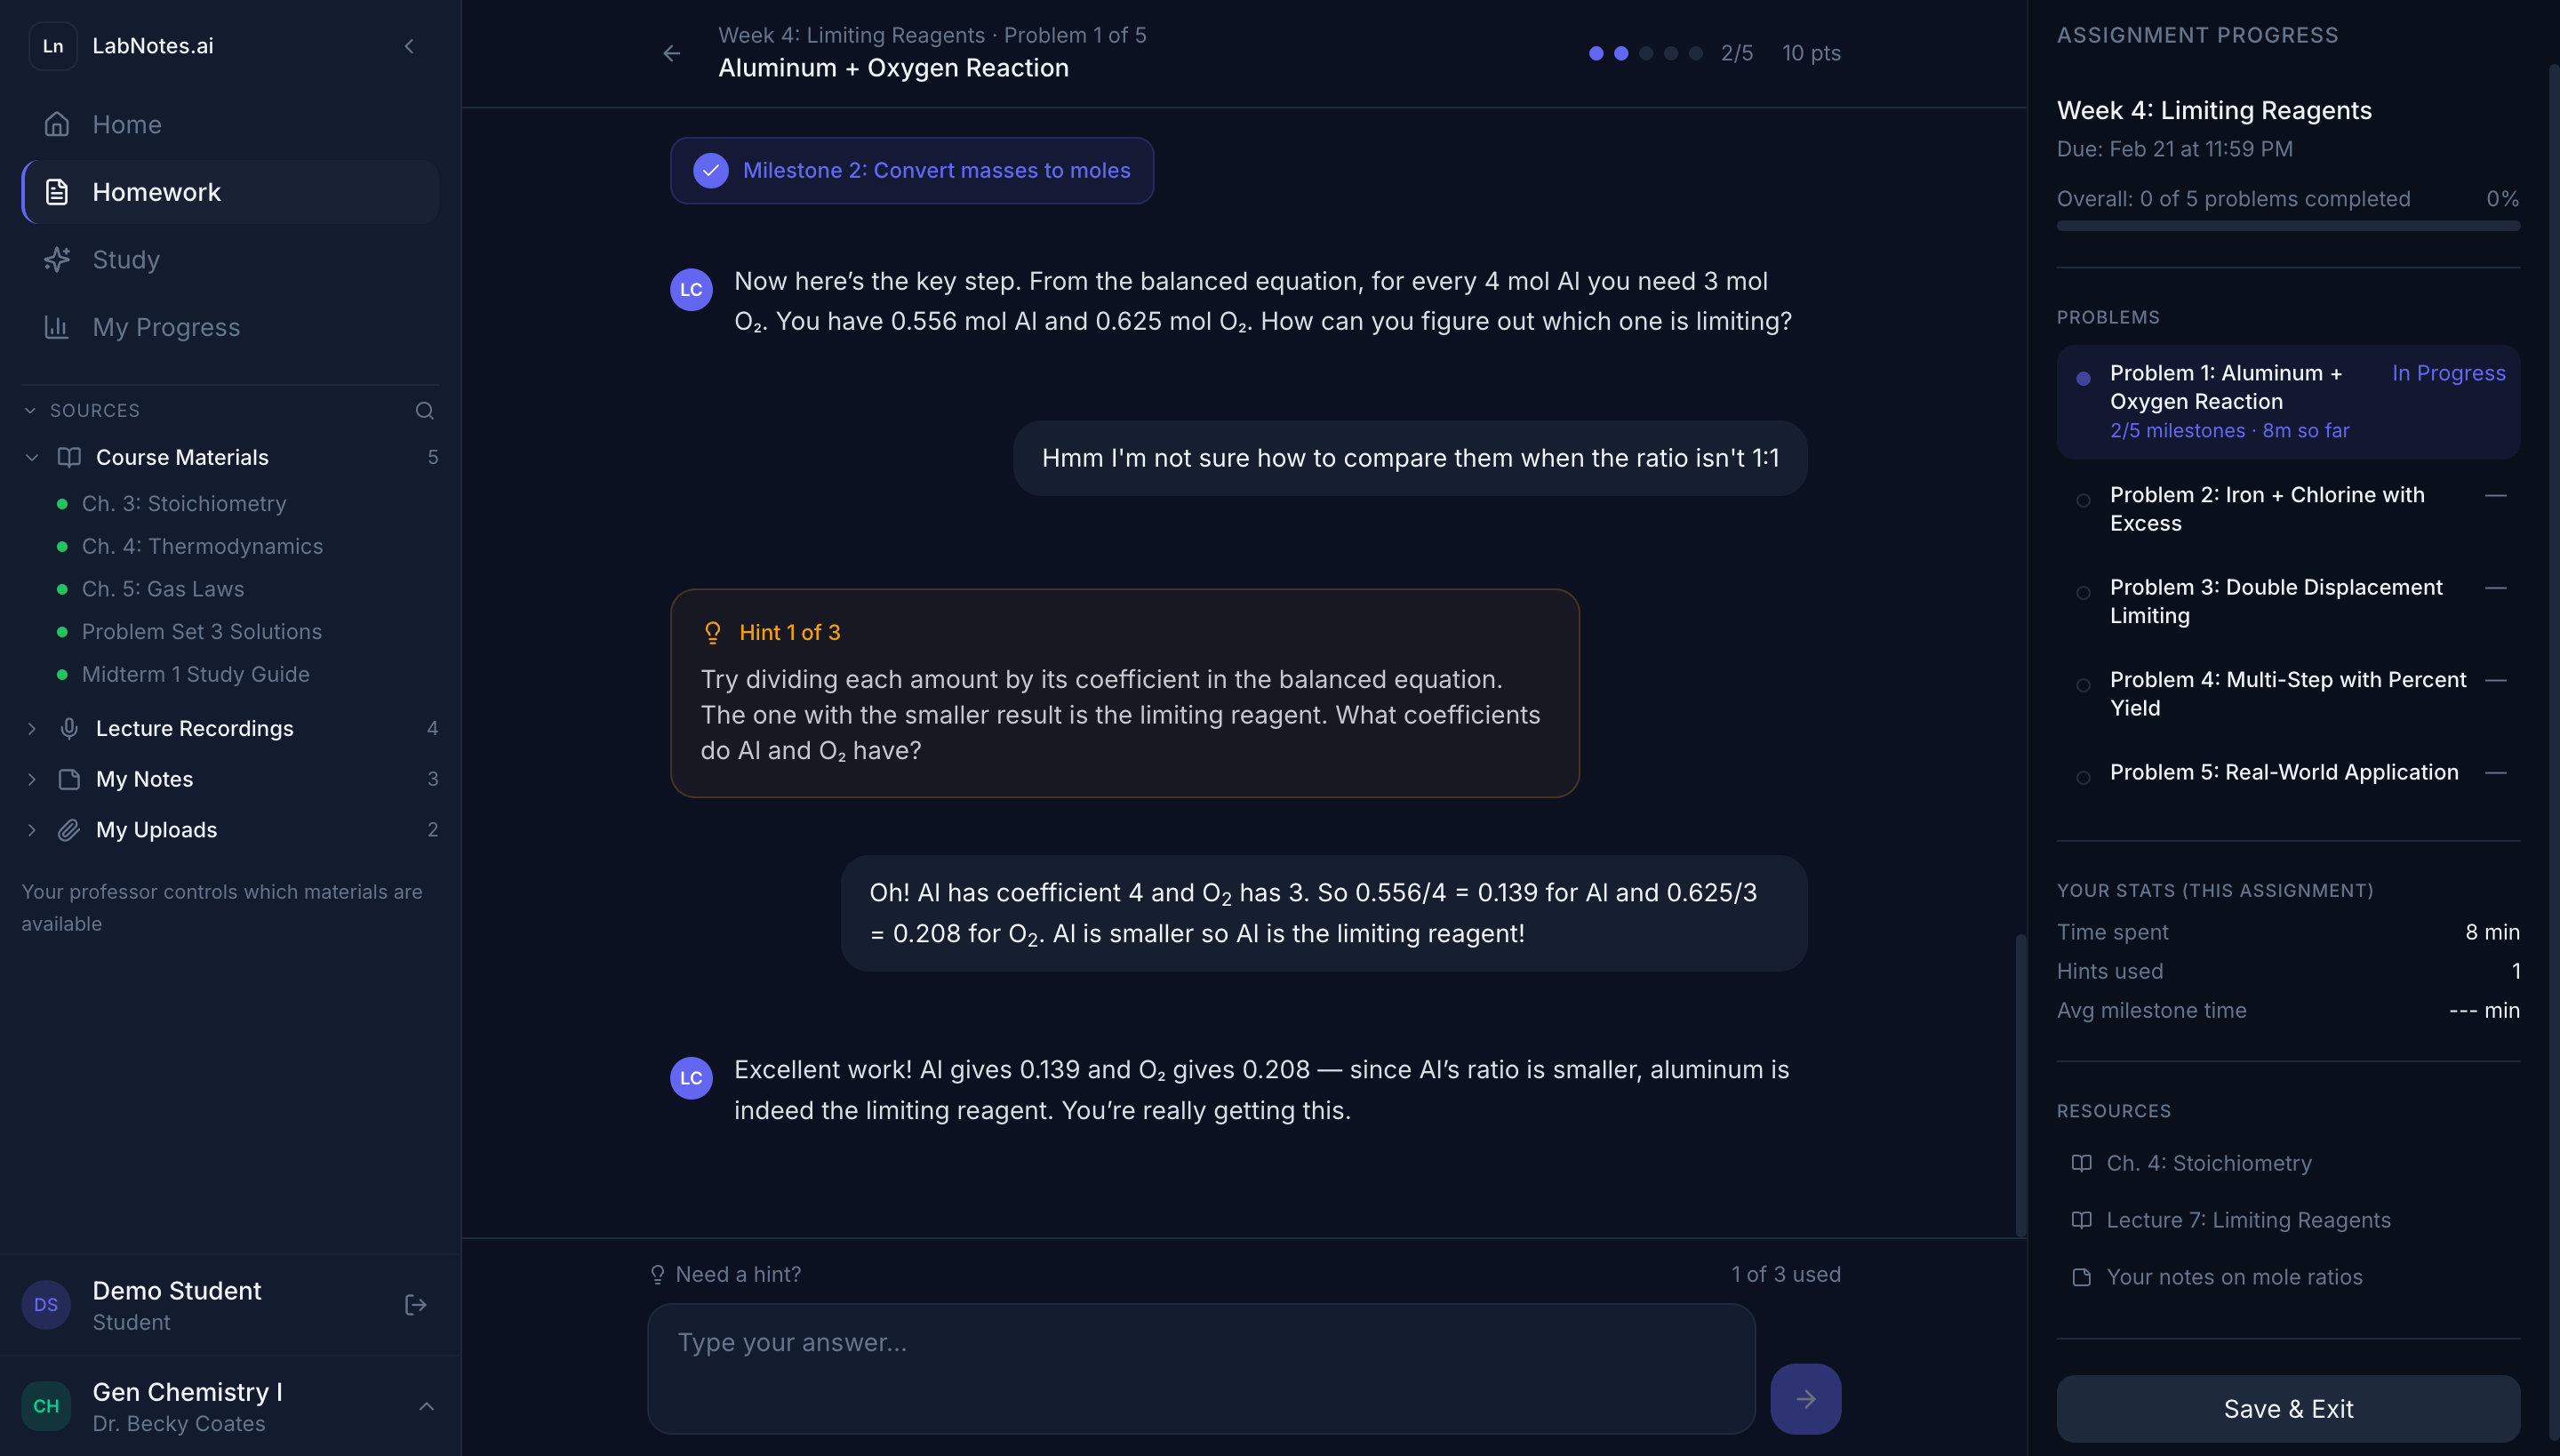Screen dimensions: 2560x1456
Task: Switch to the Homework section
Action: 157,191
